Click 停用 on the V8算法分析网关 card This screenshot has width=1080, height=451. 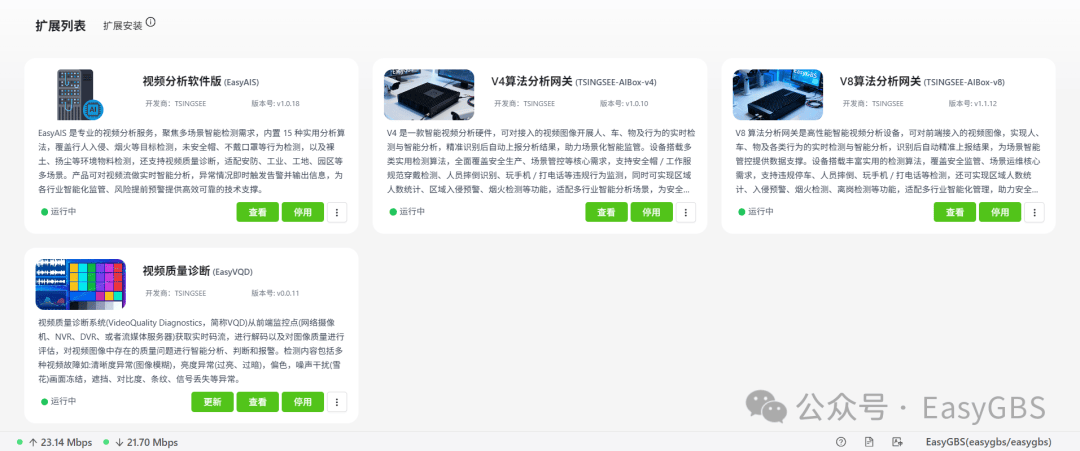pyautogui.click(x=1000, y=212)
